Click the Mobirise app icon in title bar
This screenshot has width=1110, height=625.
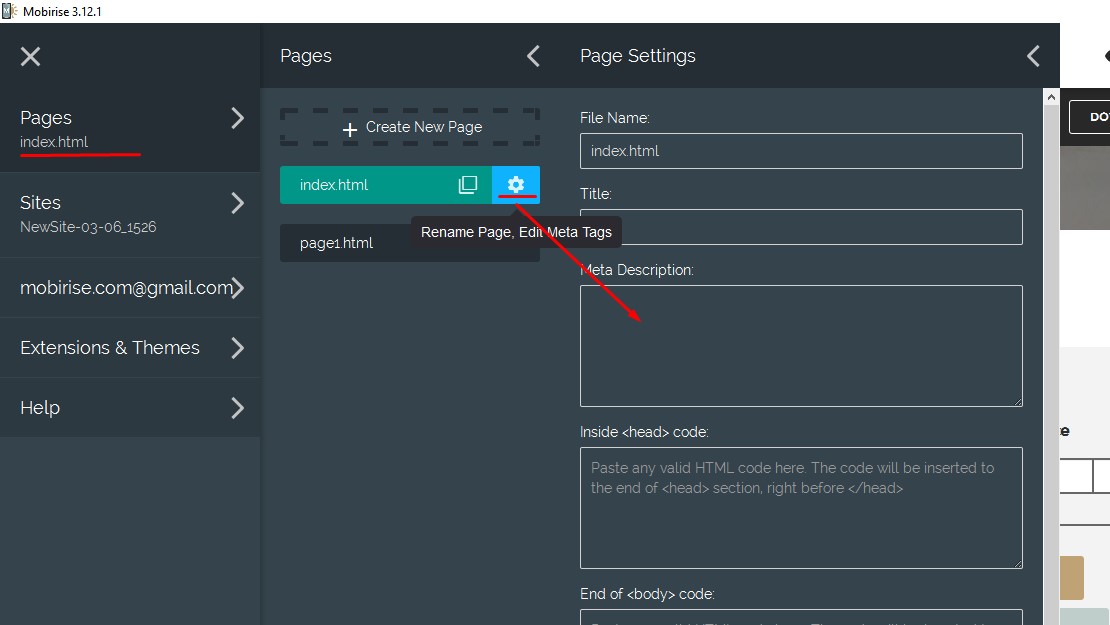coord(10,11)
